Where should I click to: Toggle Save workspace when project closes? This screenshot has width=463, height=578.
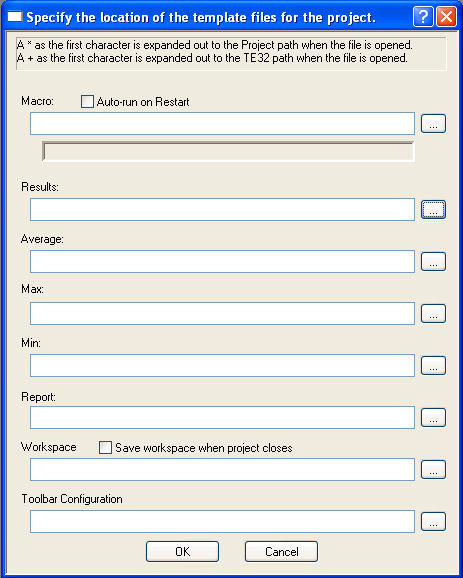coord(105,448)
